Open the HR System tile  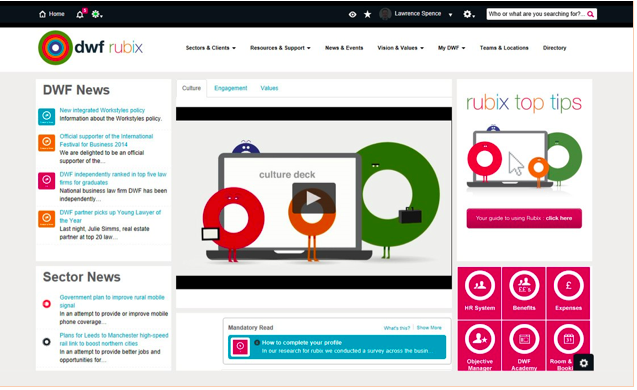coord(480,293)
